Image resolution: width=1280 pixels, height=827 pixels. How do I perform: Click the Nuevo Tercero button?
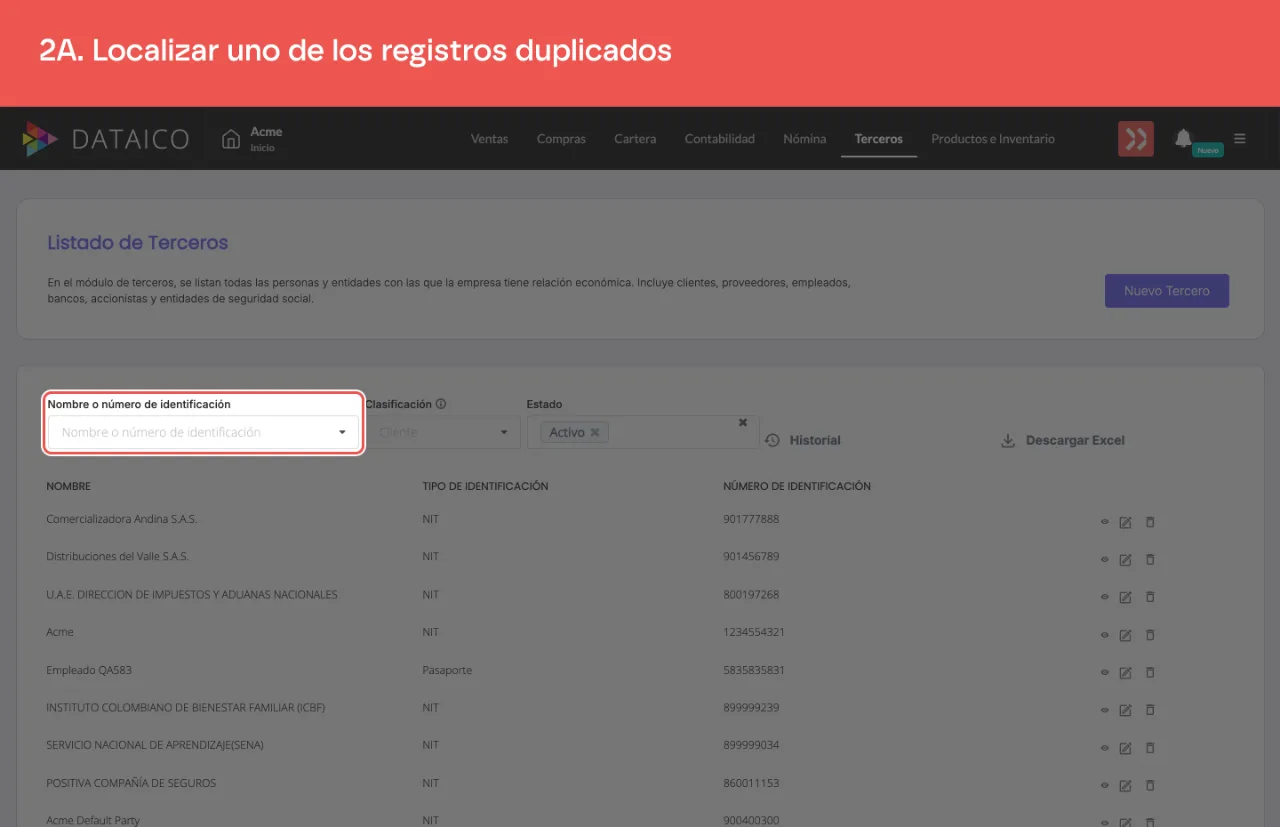click(x=1167, y=291)
